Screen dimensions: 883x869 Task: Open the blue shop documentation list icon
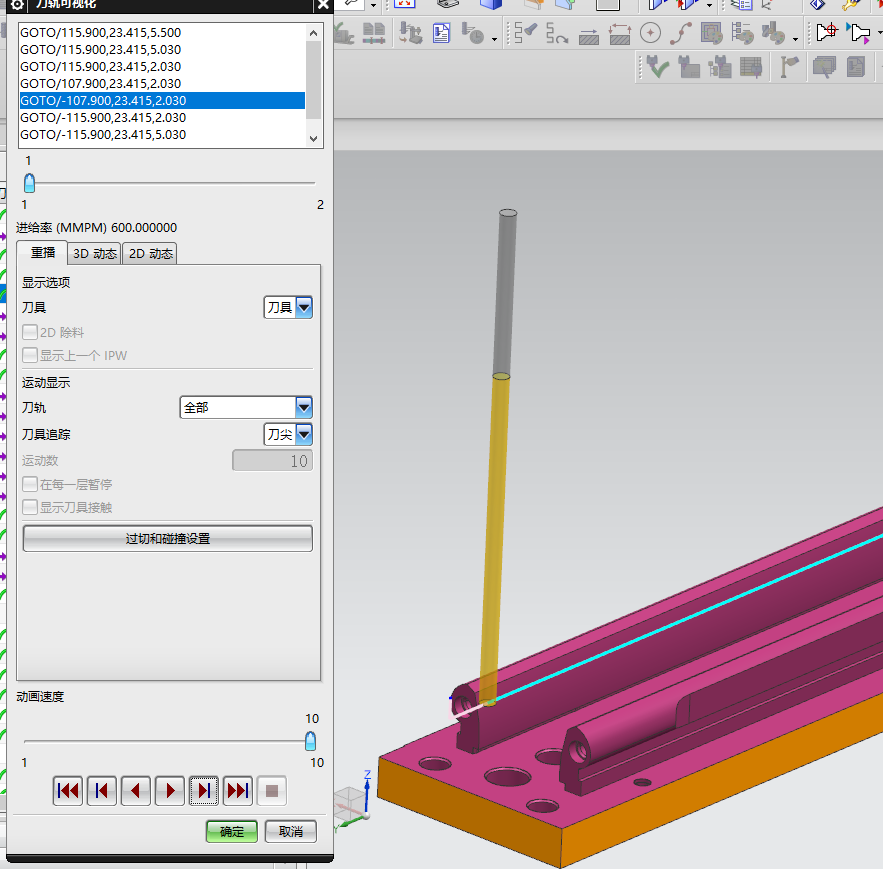(442, 33)
